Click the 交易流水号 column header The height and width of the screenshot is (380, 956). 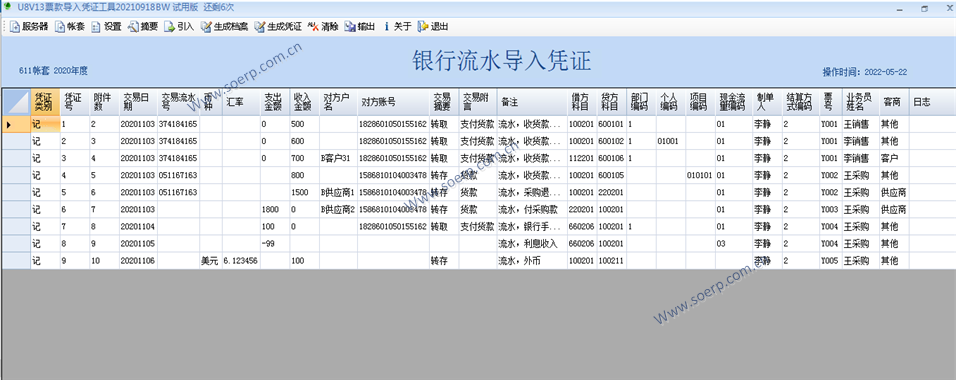tap(178, 102)
